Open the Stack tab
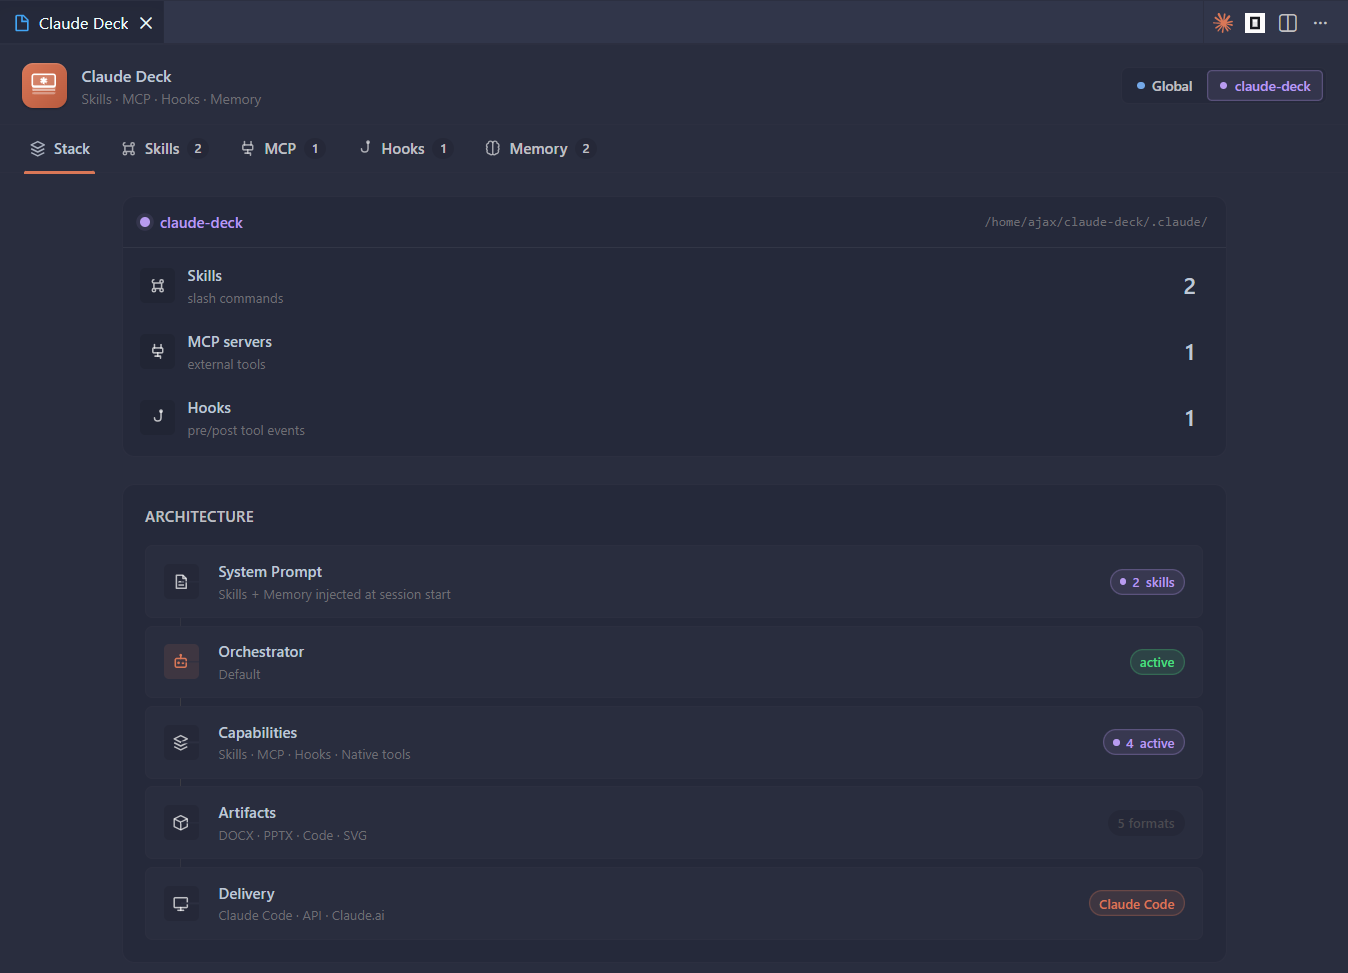 pos(60,149)
